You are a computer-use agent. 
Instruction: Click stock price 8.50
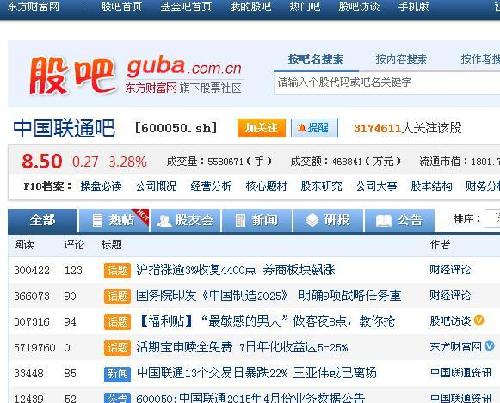[x=42, y=161]
